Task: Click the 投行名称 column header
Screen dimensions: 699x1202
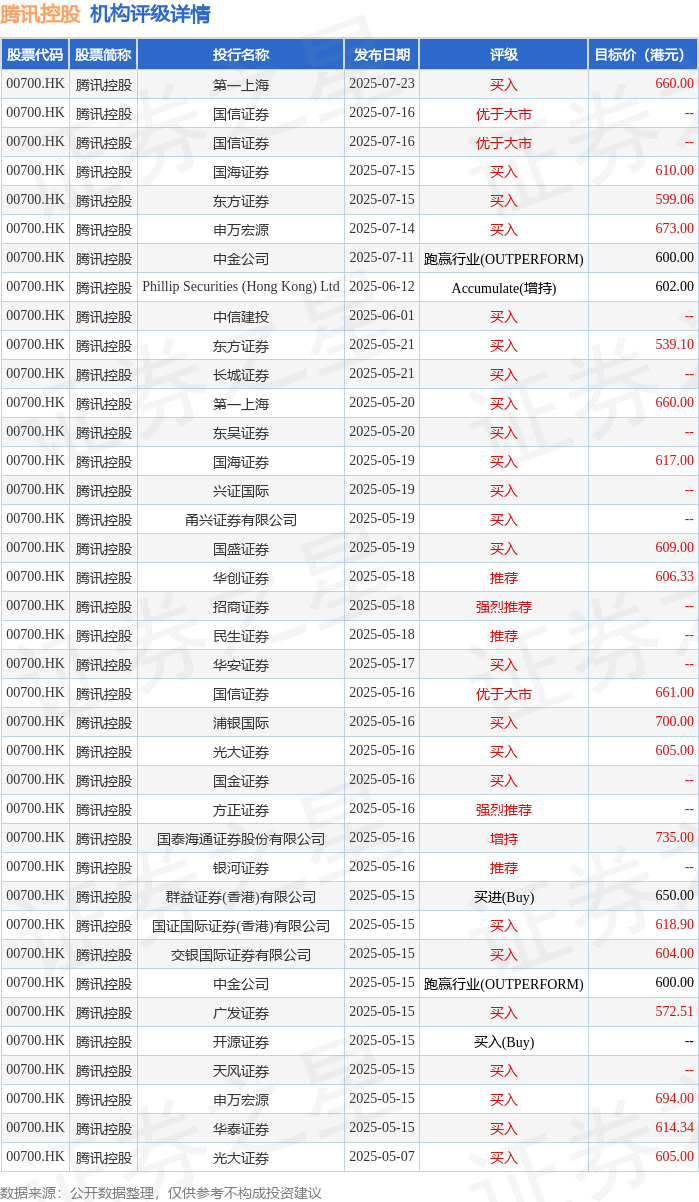Action: (x=241, y=55)
